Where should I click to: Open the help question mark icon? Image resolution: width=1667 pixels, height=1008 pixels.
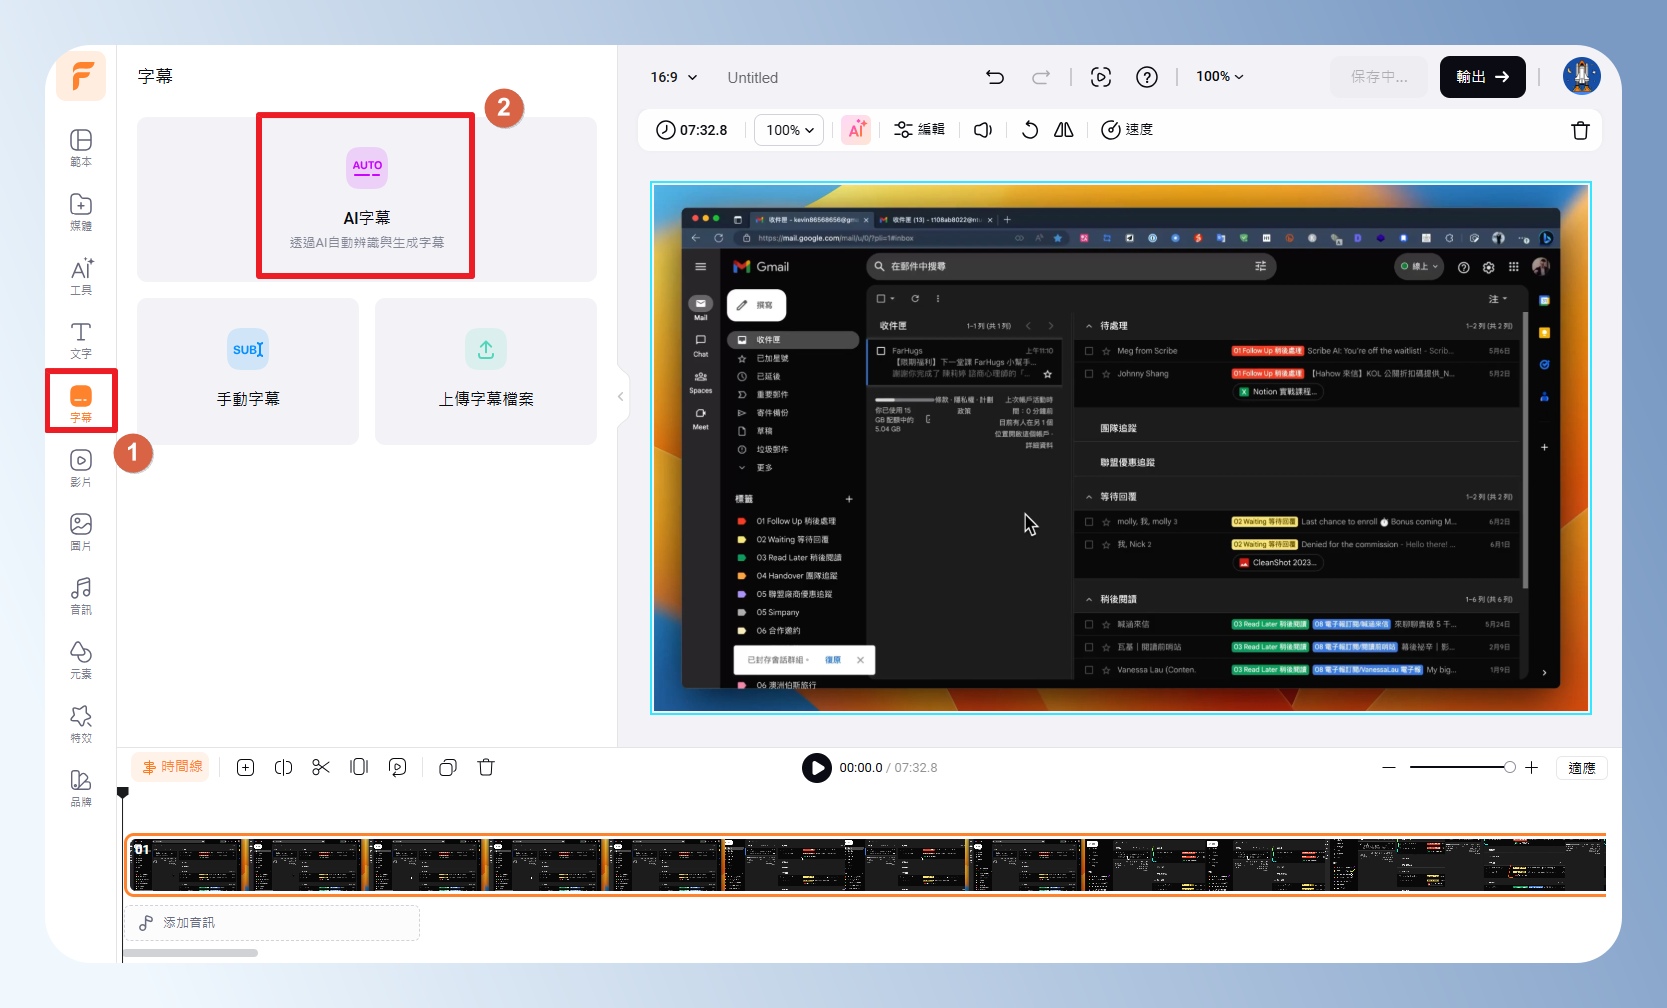click(1146, 77)
